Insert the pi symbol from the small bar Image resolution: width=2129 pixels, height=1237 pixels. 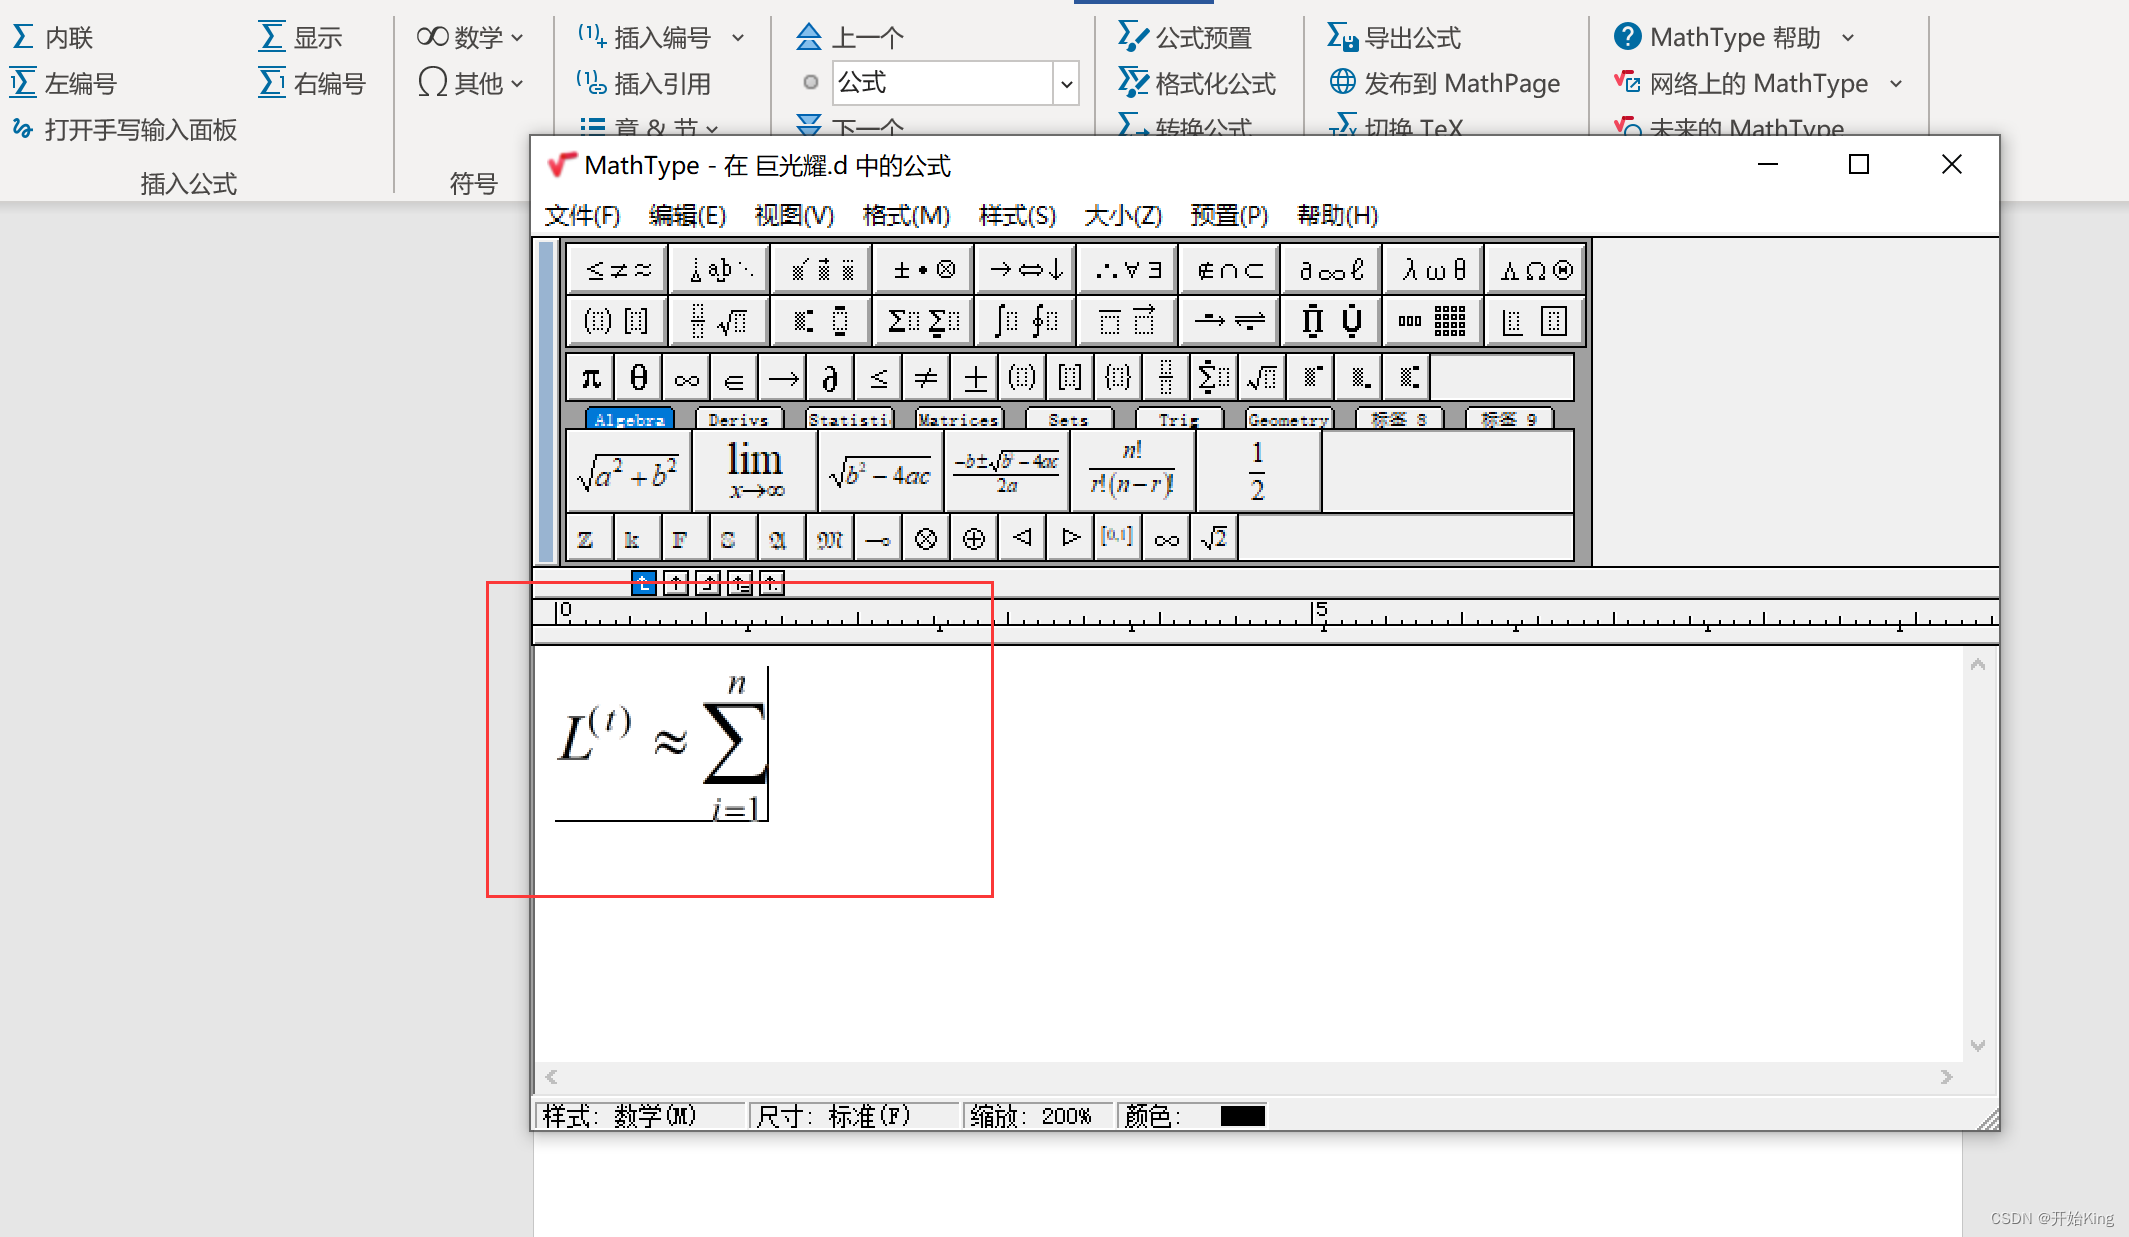pos(589,377)
